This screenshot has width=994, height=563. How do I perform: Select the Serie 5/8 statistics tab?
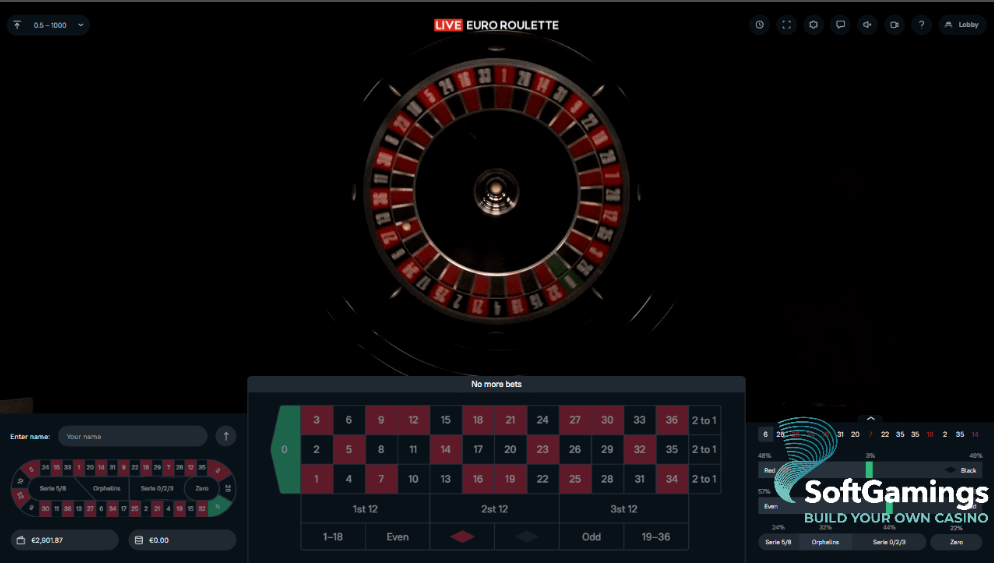(x=778, y=542)
